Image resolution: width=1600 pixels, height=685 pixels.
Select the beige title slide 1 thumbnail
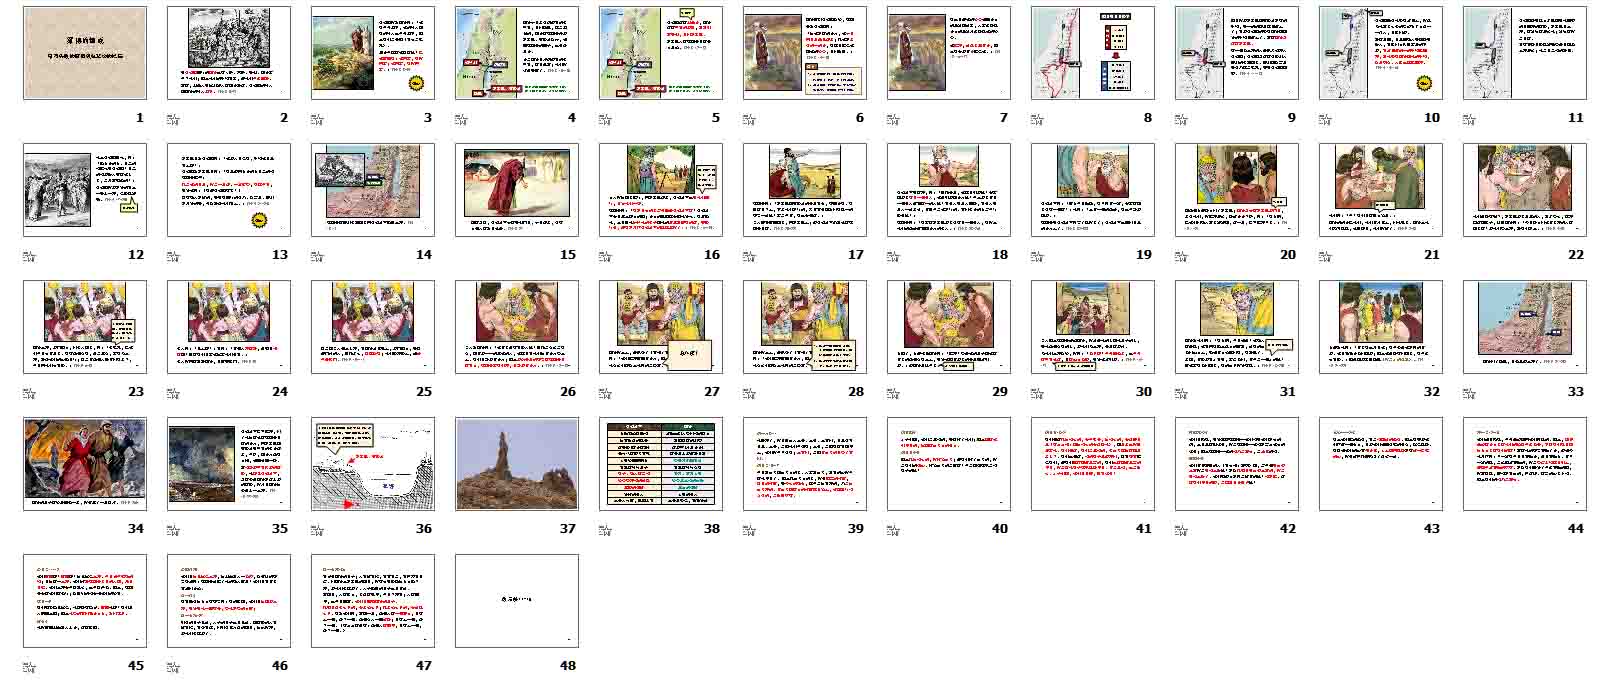(x=85, y=53)
